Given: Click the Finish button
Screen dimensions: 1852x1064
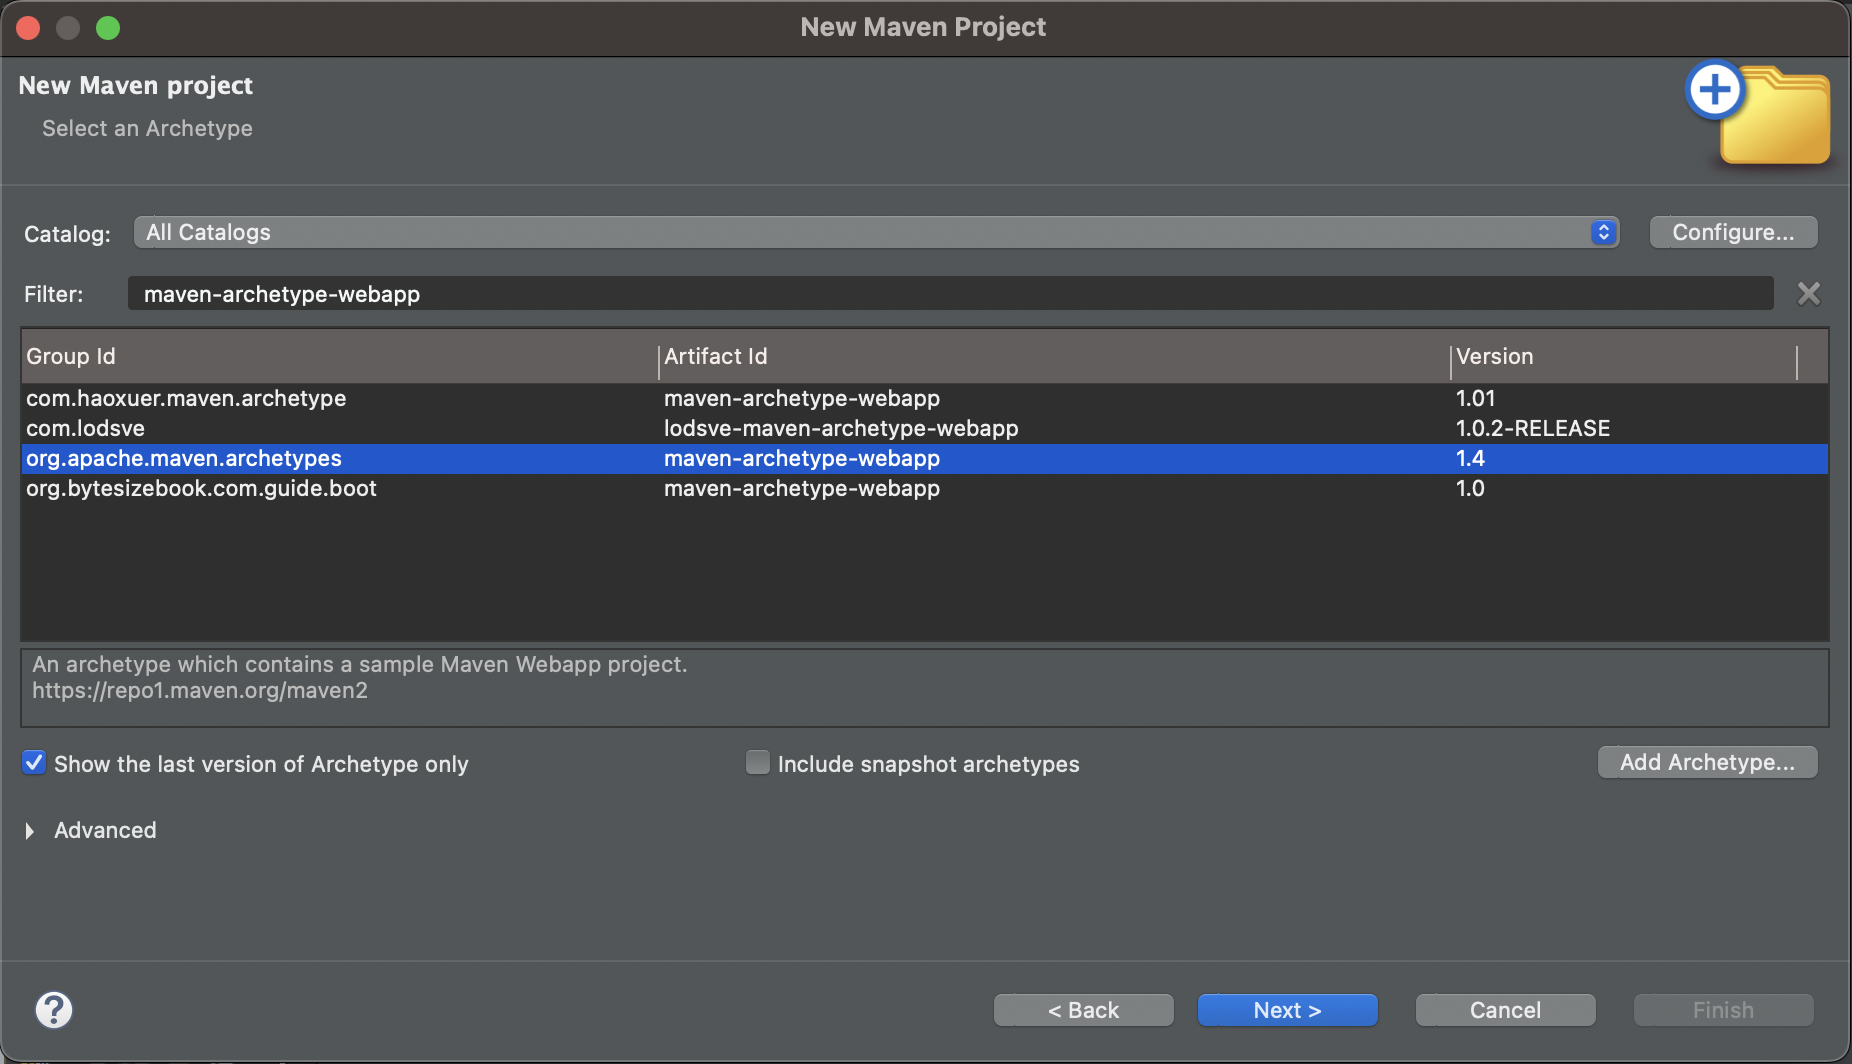Looking at the screenshot, I should [x=1723, y=1010].
